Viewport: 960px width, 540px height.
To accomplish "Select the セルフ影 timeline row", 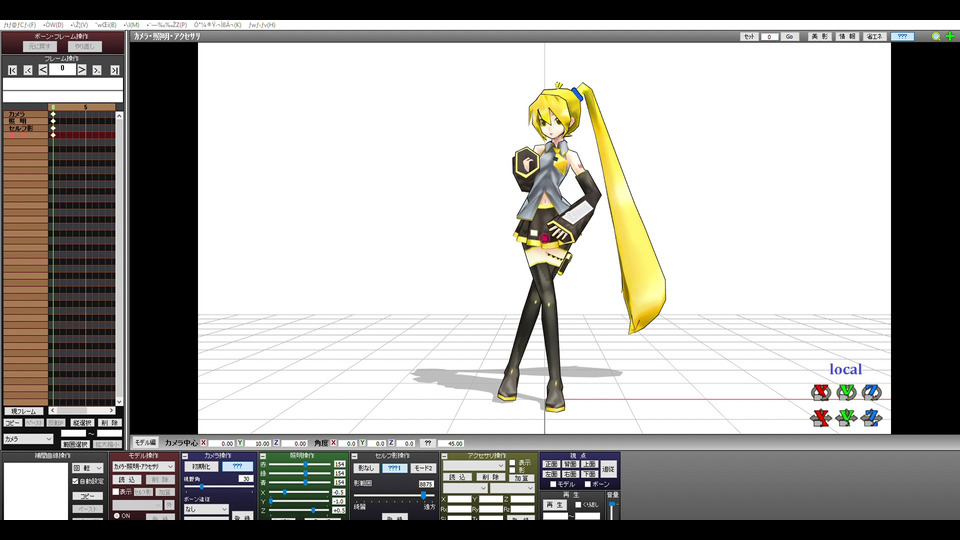I will [26, 128].
